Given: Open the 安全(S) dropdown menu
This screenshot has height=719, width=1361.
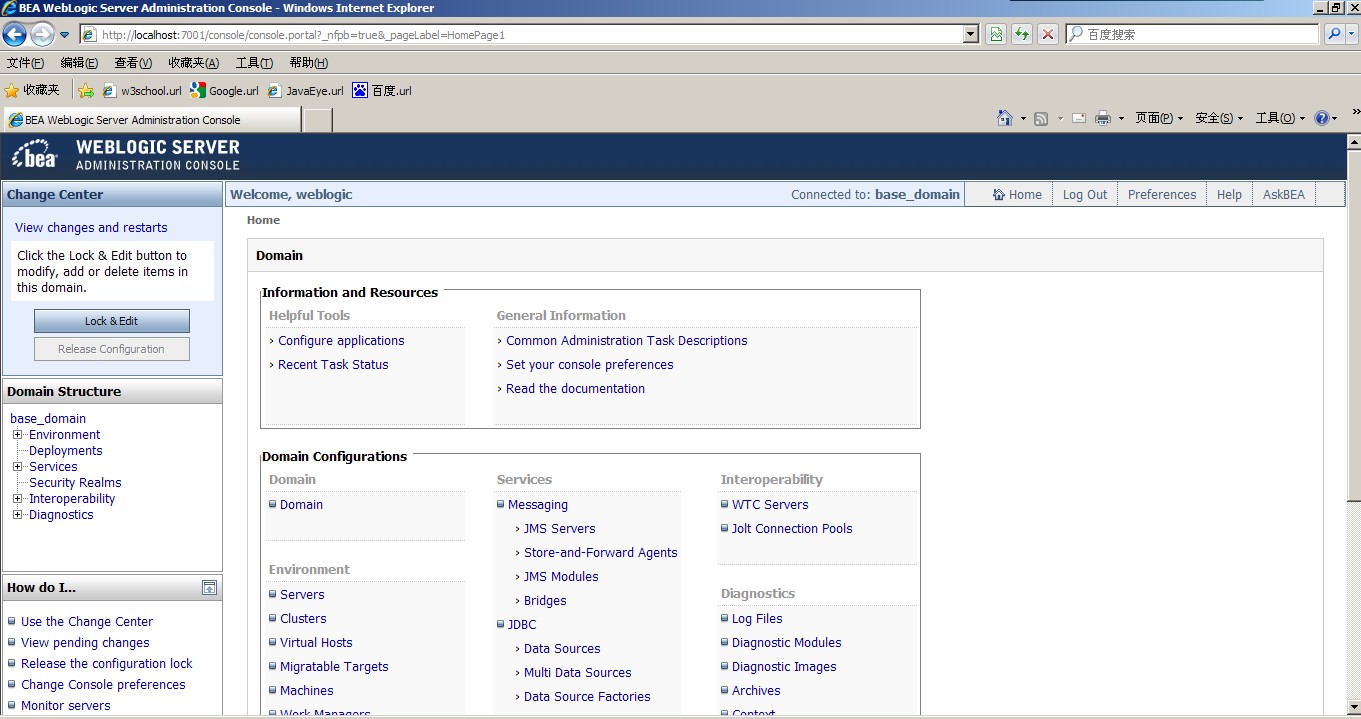Looking at the screenshot, I should 1219,118.
